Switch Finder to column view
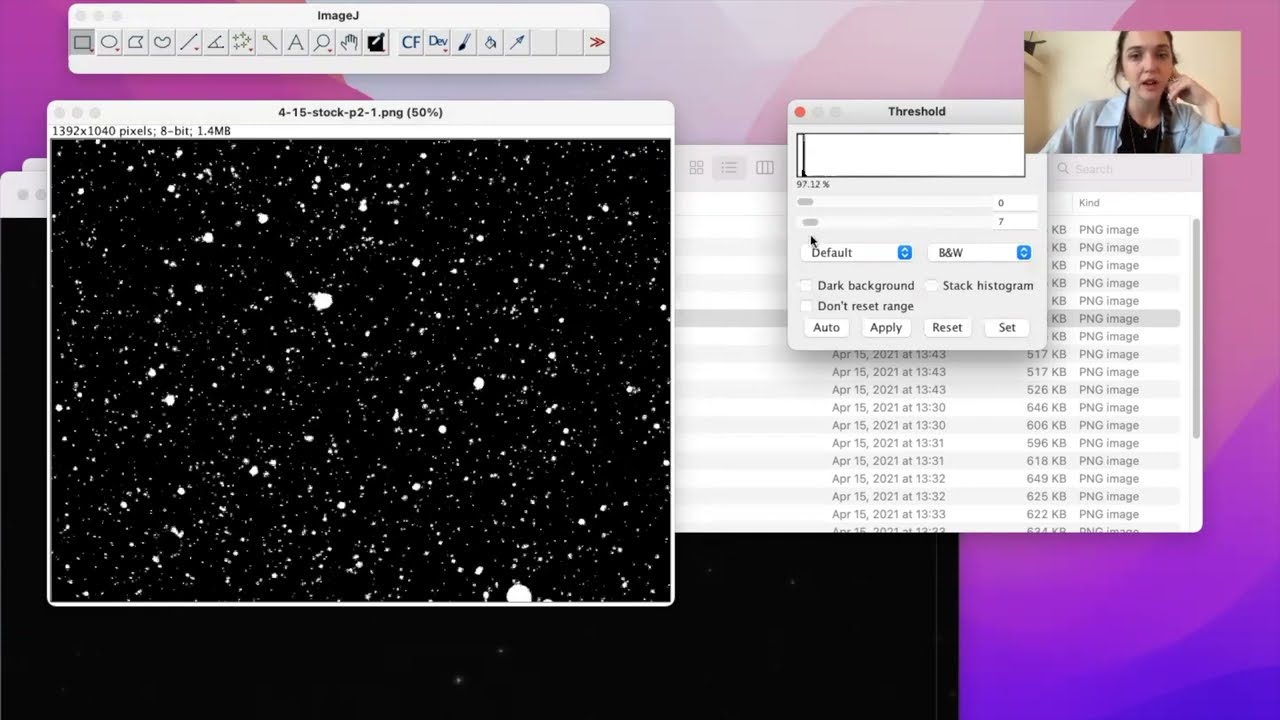1280x720 pixels. click(x=765, y=168)
